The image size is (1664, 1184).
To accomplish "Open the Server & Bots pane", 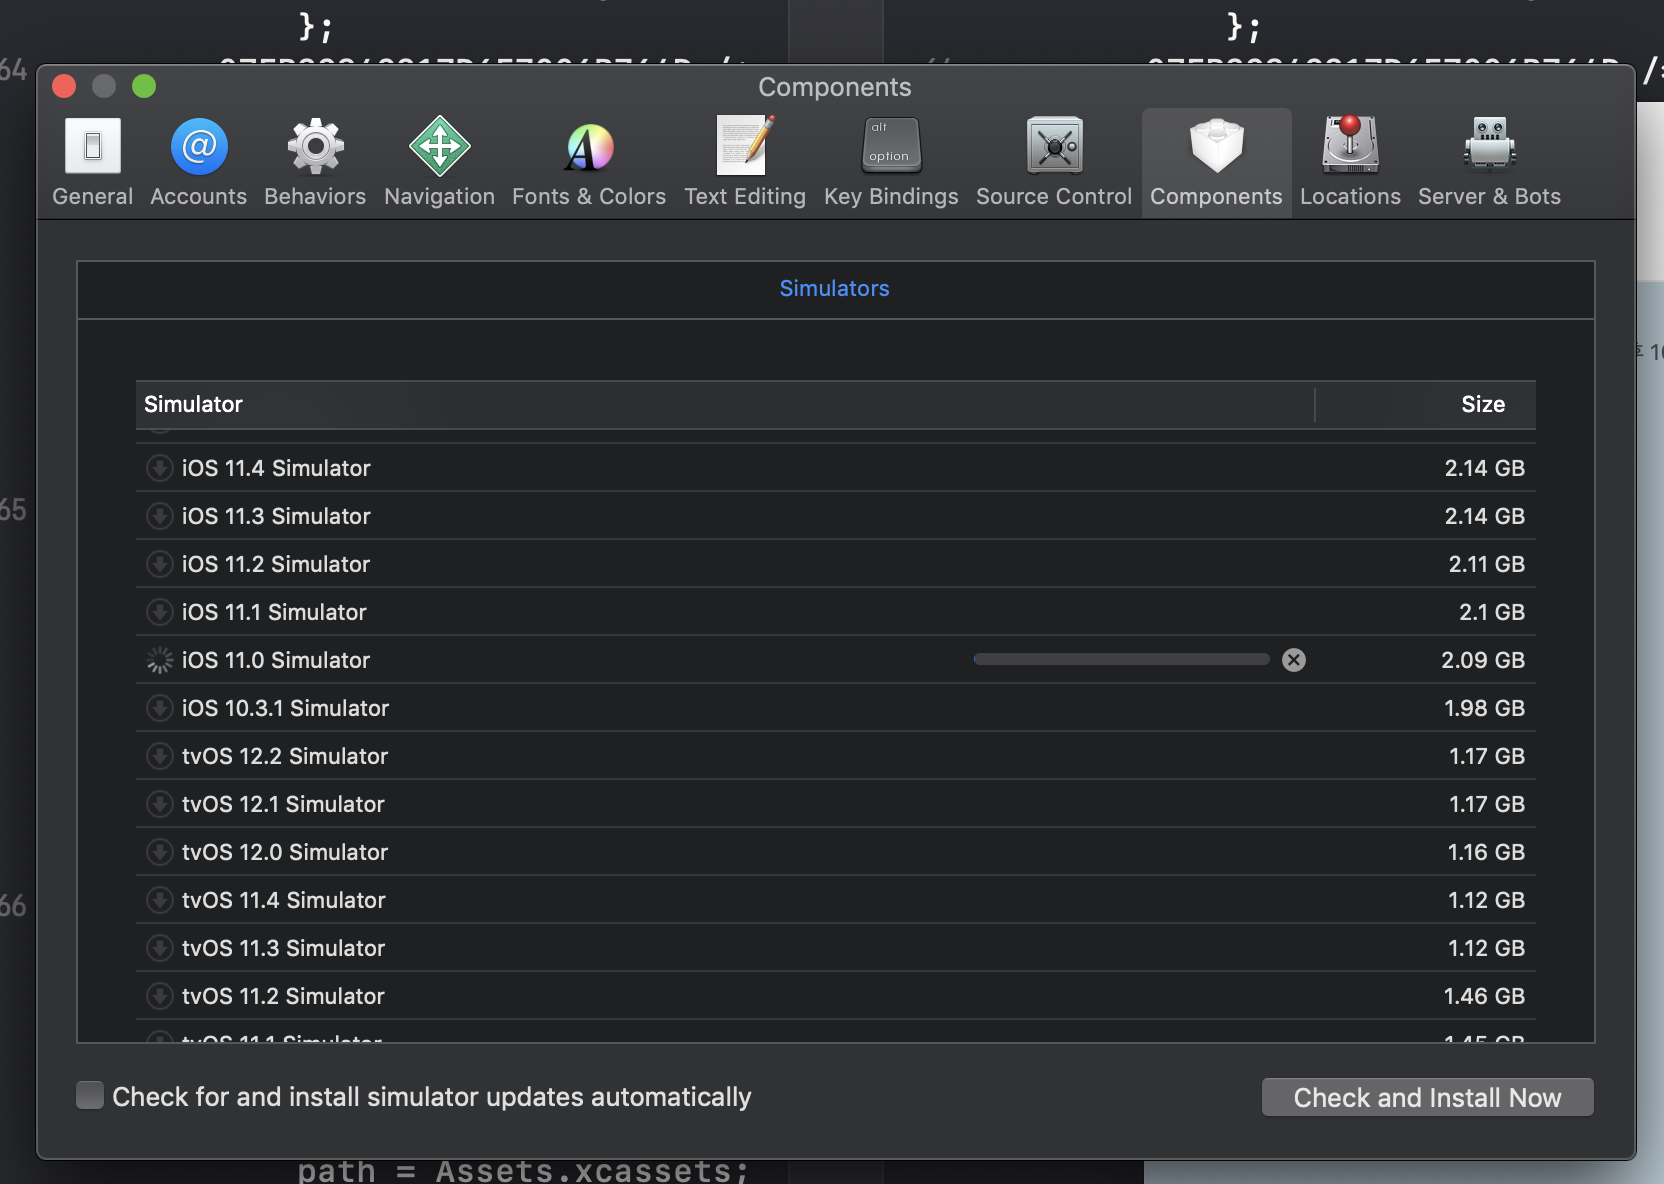I will click(x=1489, y=162).
